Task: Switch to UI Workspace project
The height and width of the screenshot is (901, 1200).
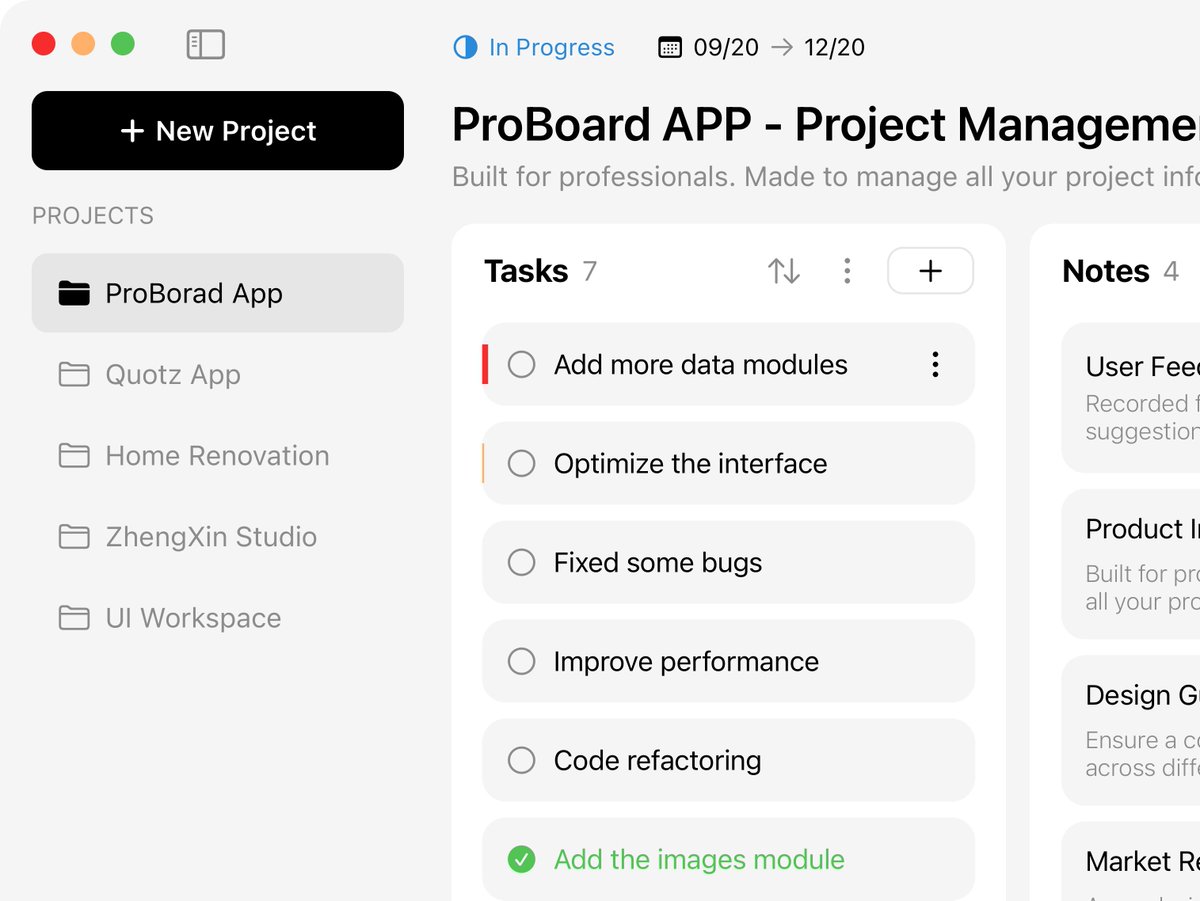Action: tap(193, 618)
